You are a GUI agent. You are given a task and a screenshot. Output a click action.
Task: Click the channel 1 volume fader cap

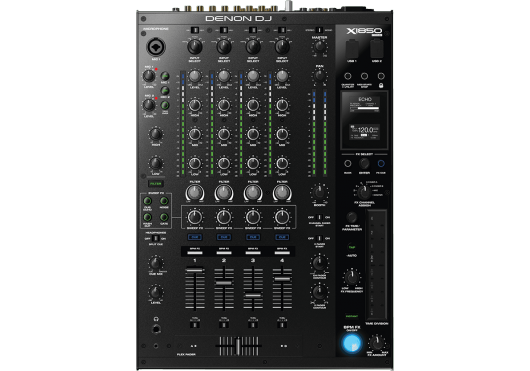[195, 271]
